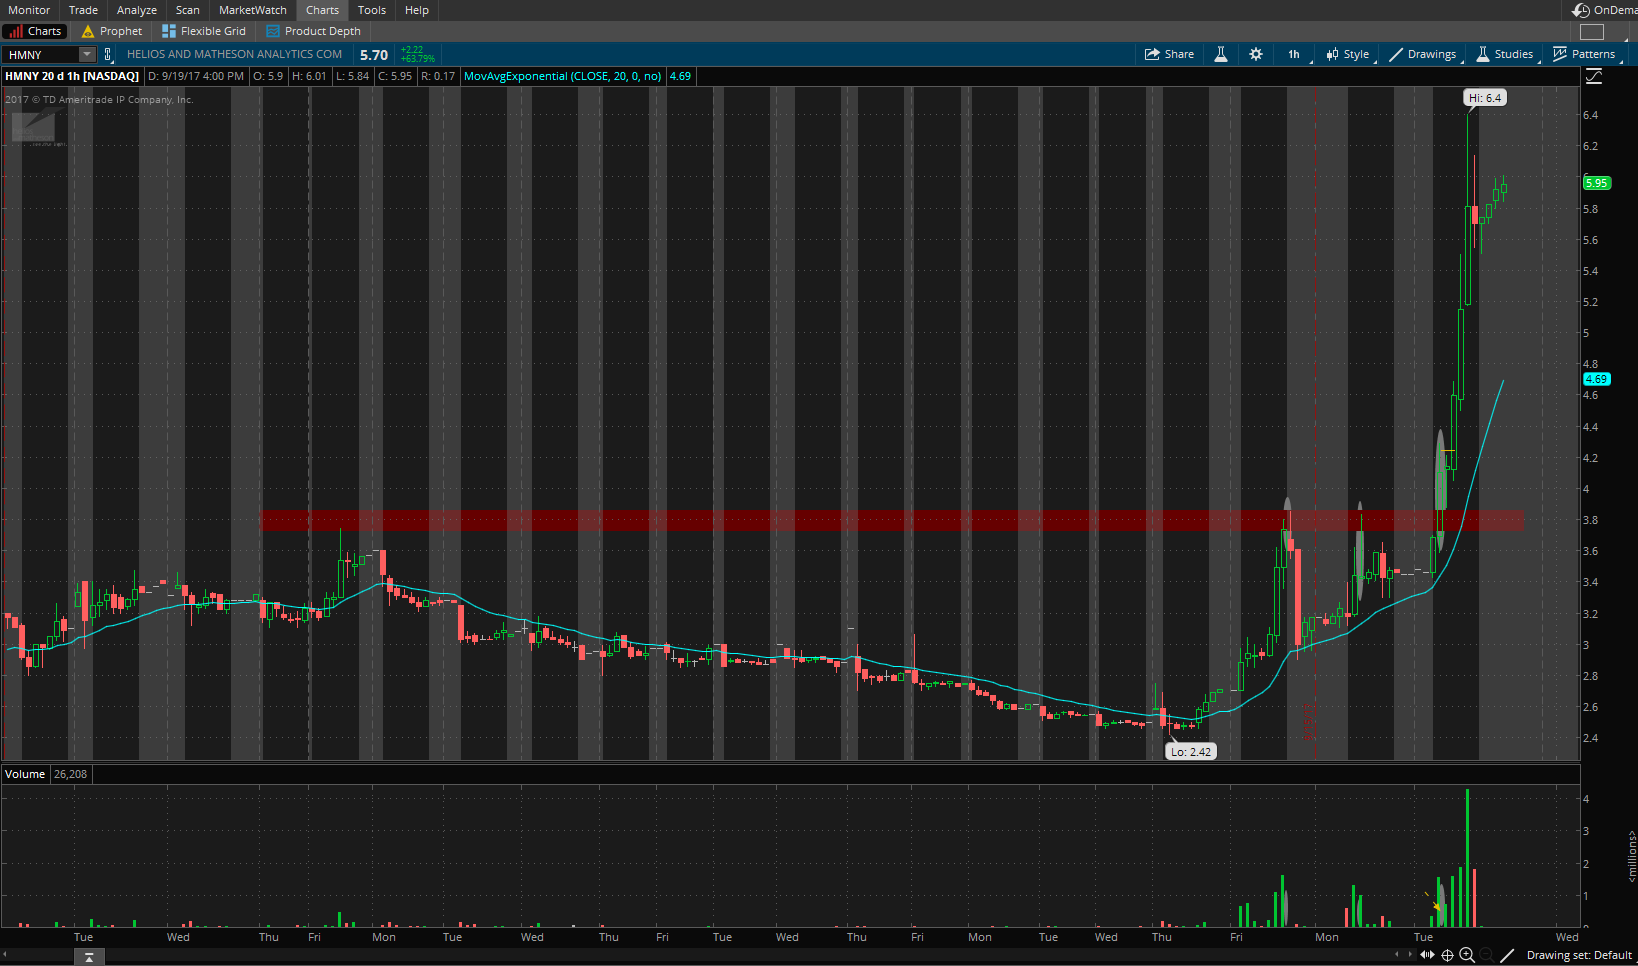Image resolution: width=1638 pixels, height=966 pixels.
Task: Click the 26,208 volume value
Action: (x=70, y=774)
